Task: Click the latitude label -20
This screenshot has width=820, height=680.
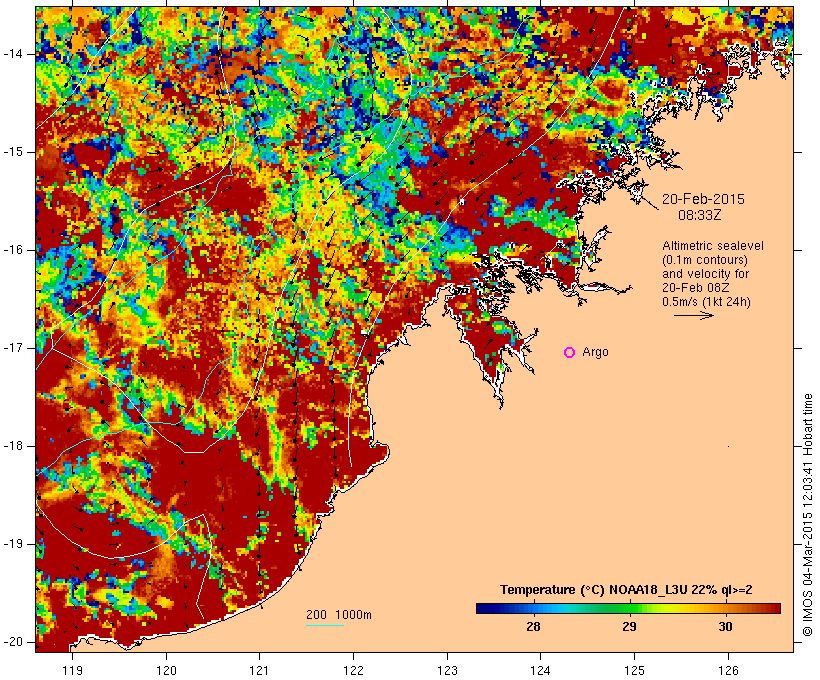Action: tap(13, 642)
